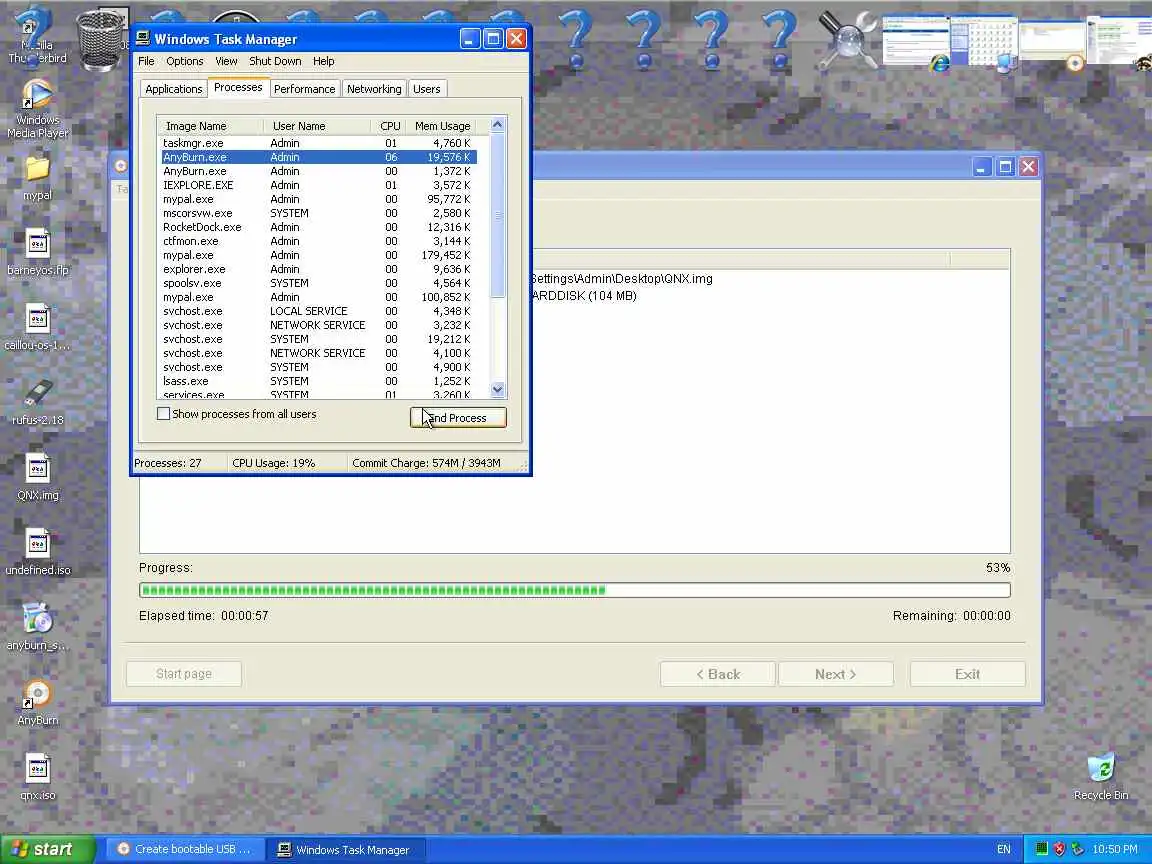Click the Back button in AnyBurn

pyautogui.click(x=718, y=674)
